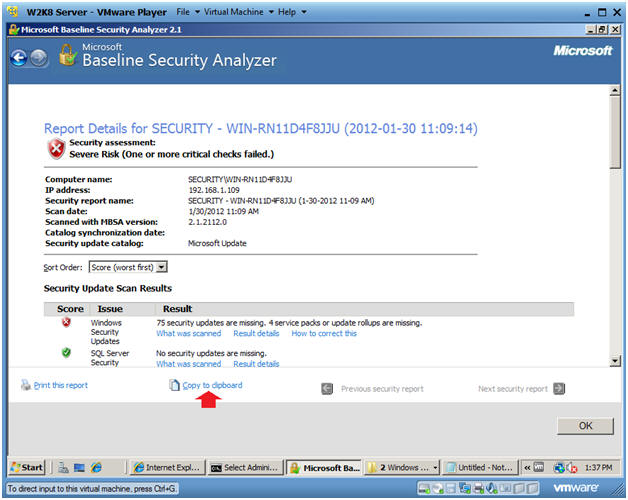Image resolution: width=628 pixels, height=500 pixels.
Task: Switch to Untitled Notepad taskbar button
Action: (480, 468)
